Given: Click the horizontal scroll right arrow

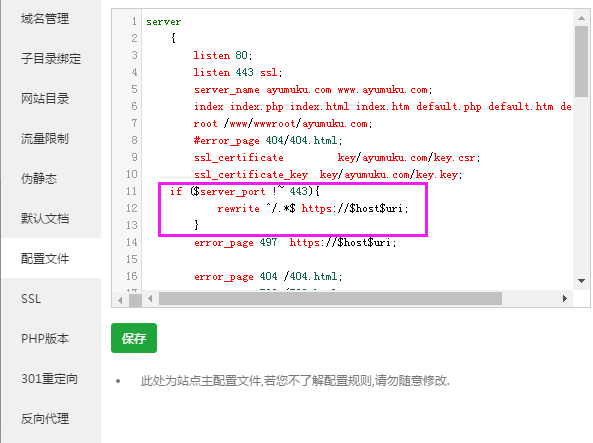Looking at the screenshot, I should pyautogui.click(x=565, y=298).
